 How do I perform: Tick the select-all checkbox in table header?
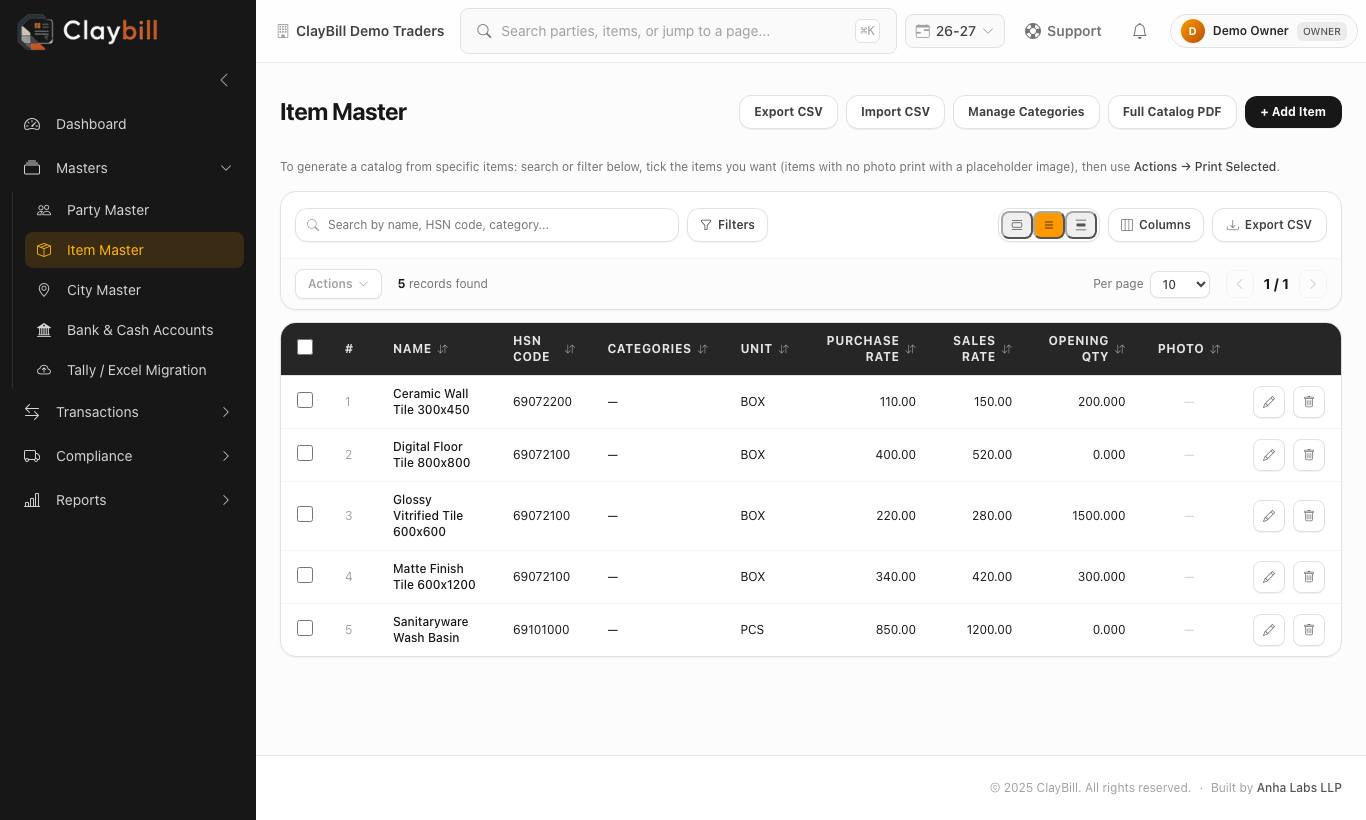pos(305,347)
